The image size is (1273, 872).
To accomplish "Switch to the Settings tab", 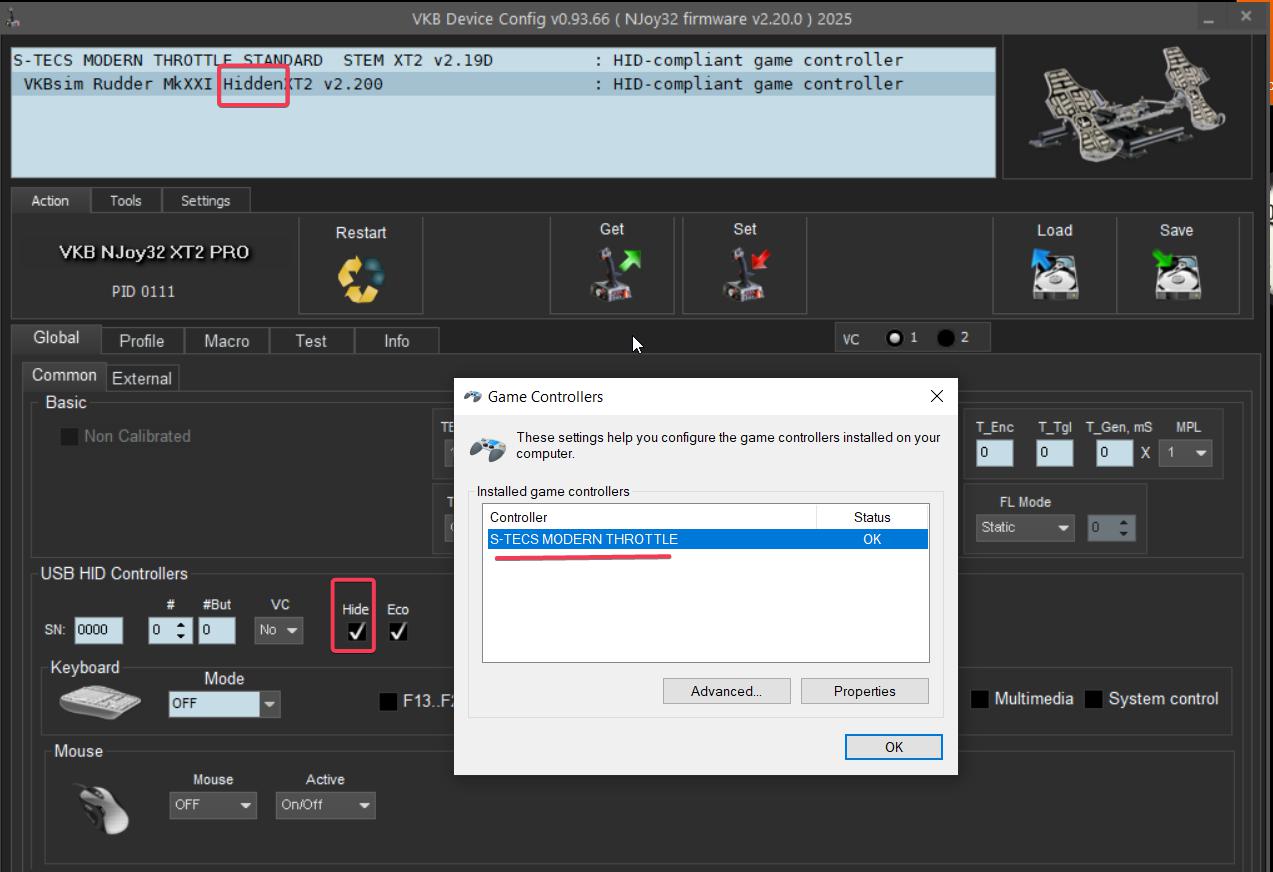I will point(205,200).
